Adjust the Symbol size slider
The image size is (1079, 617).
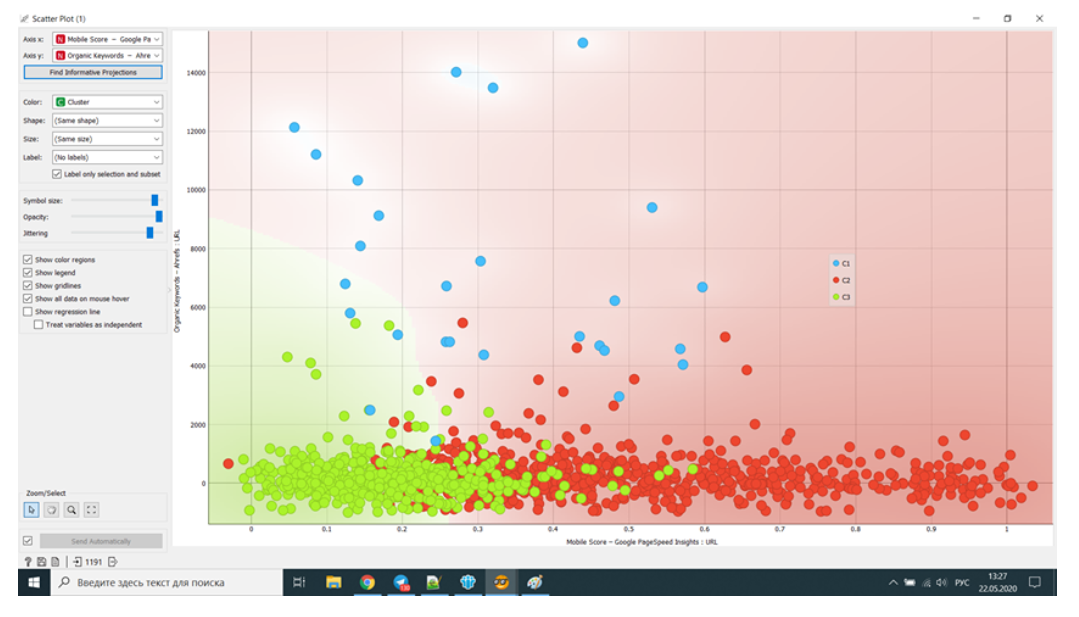coord(154,201)
